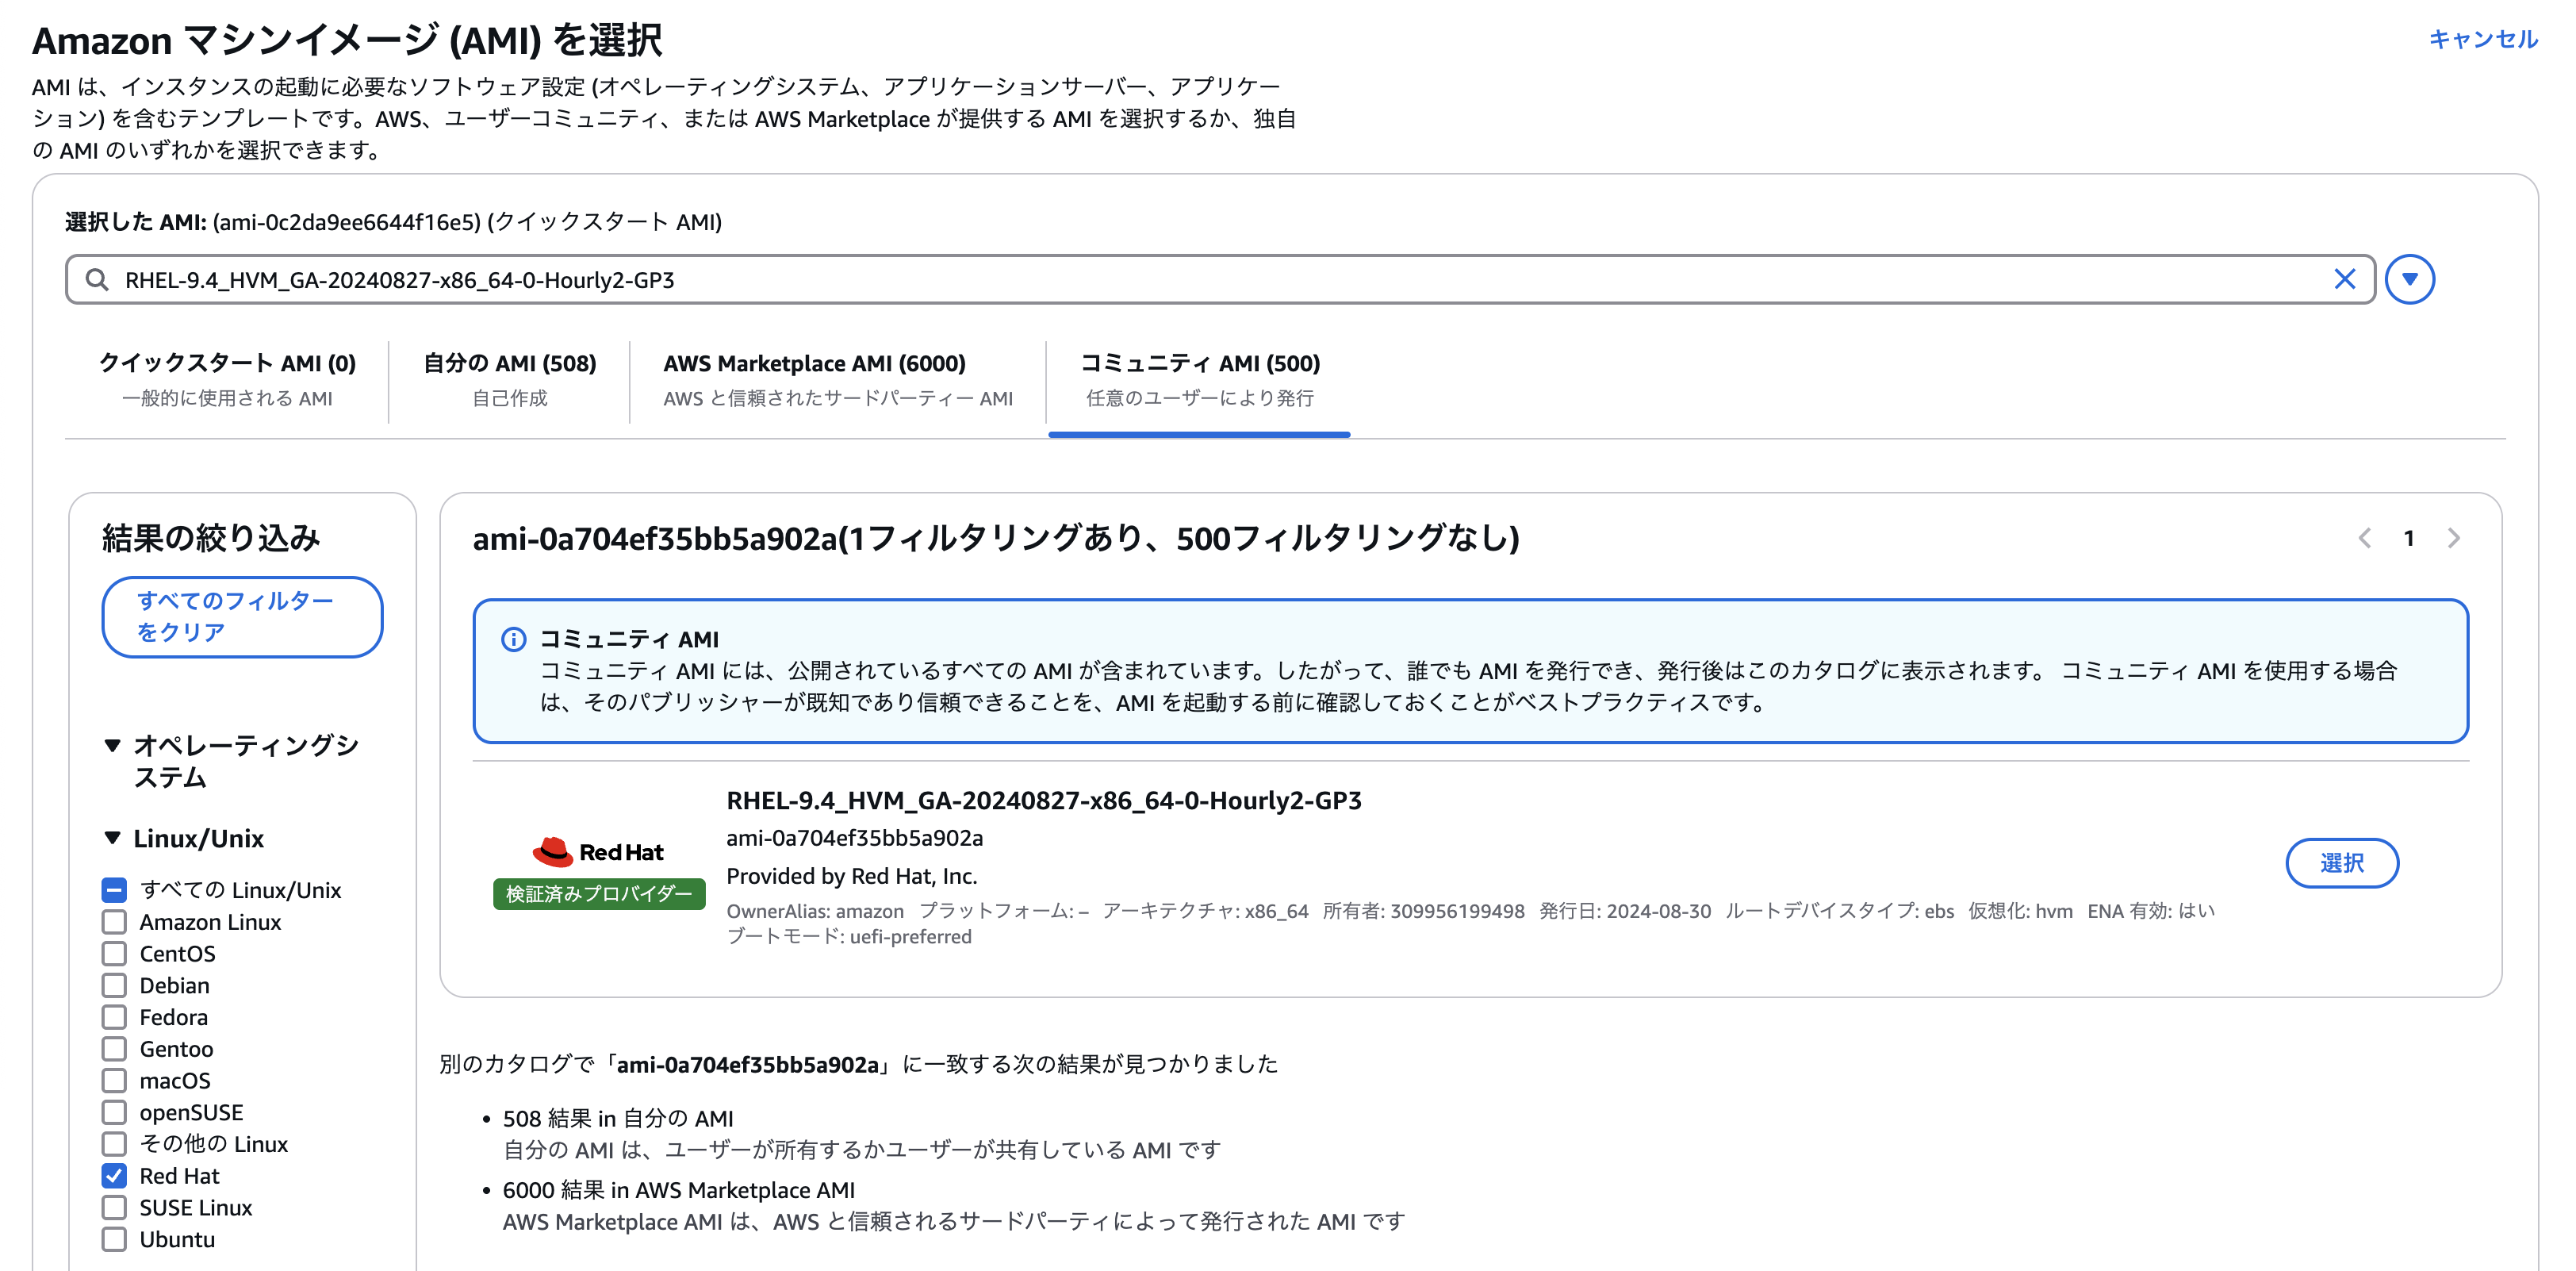Click the search magnifier icon
2576x1271 pixels.
coord(97,280)
